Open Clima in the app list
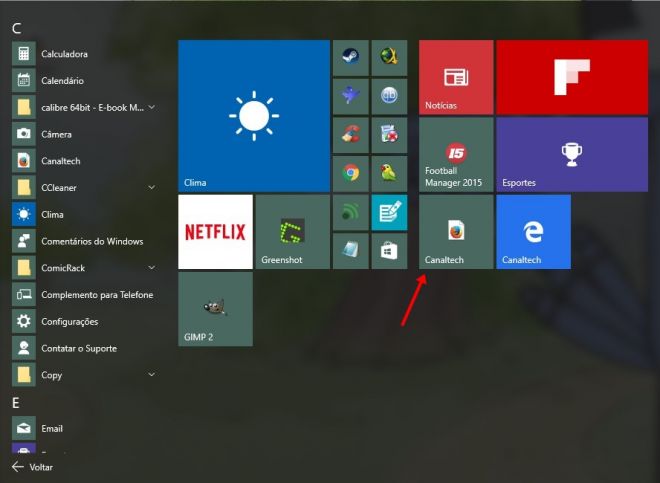Viewport: 660px width, 483px height. (84, 214)
